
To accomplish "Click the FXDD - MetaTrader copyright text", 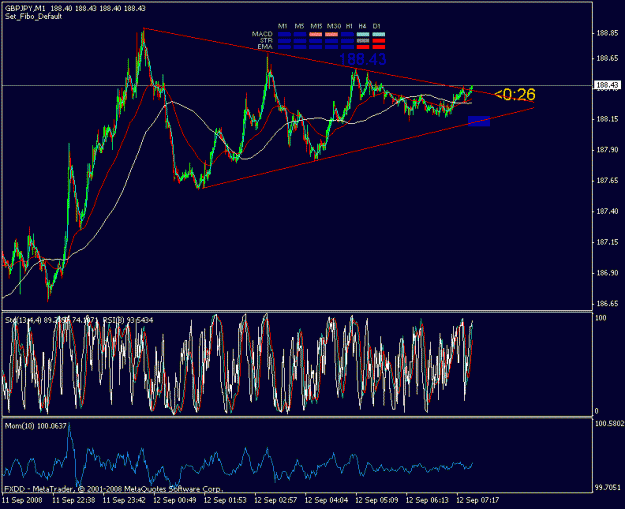I will [114, 489].
